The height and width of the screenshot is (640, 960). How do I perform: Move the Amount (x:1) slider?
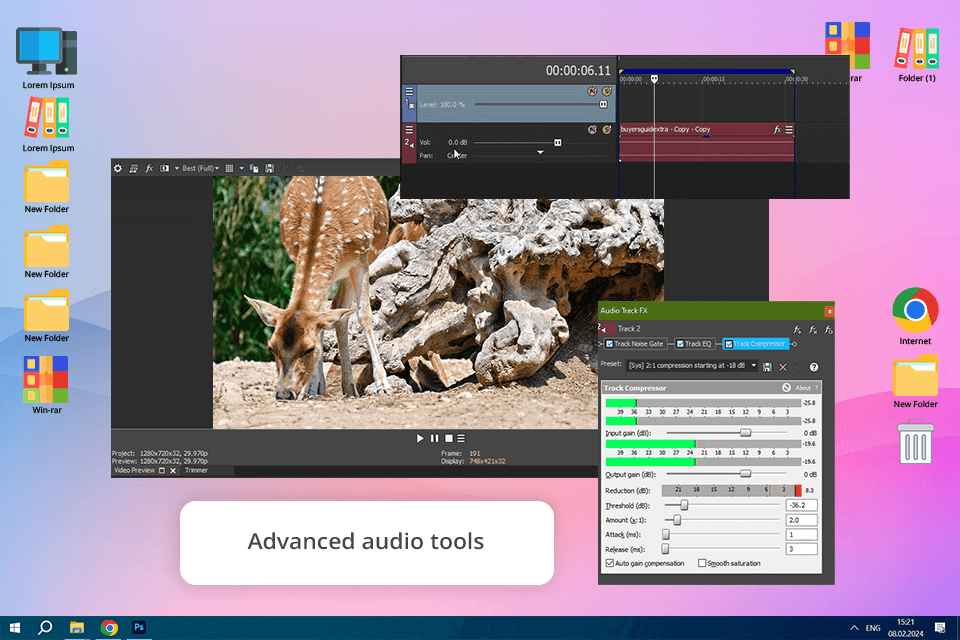(x=677, y=520)
